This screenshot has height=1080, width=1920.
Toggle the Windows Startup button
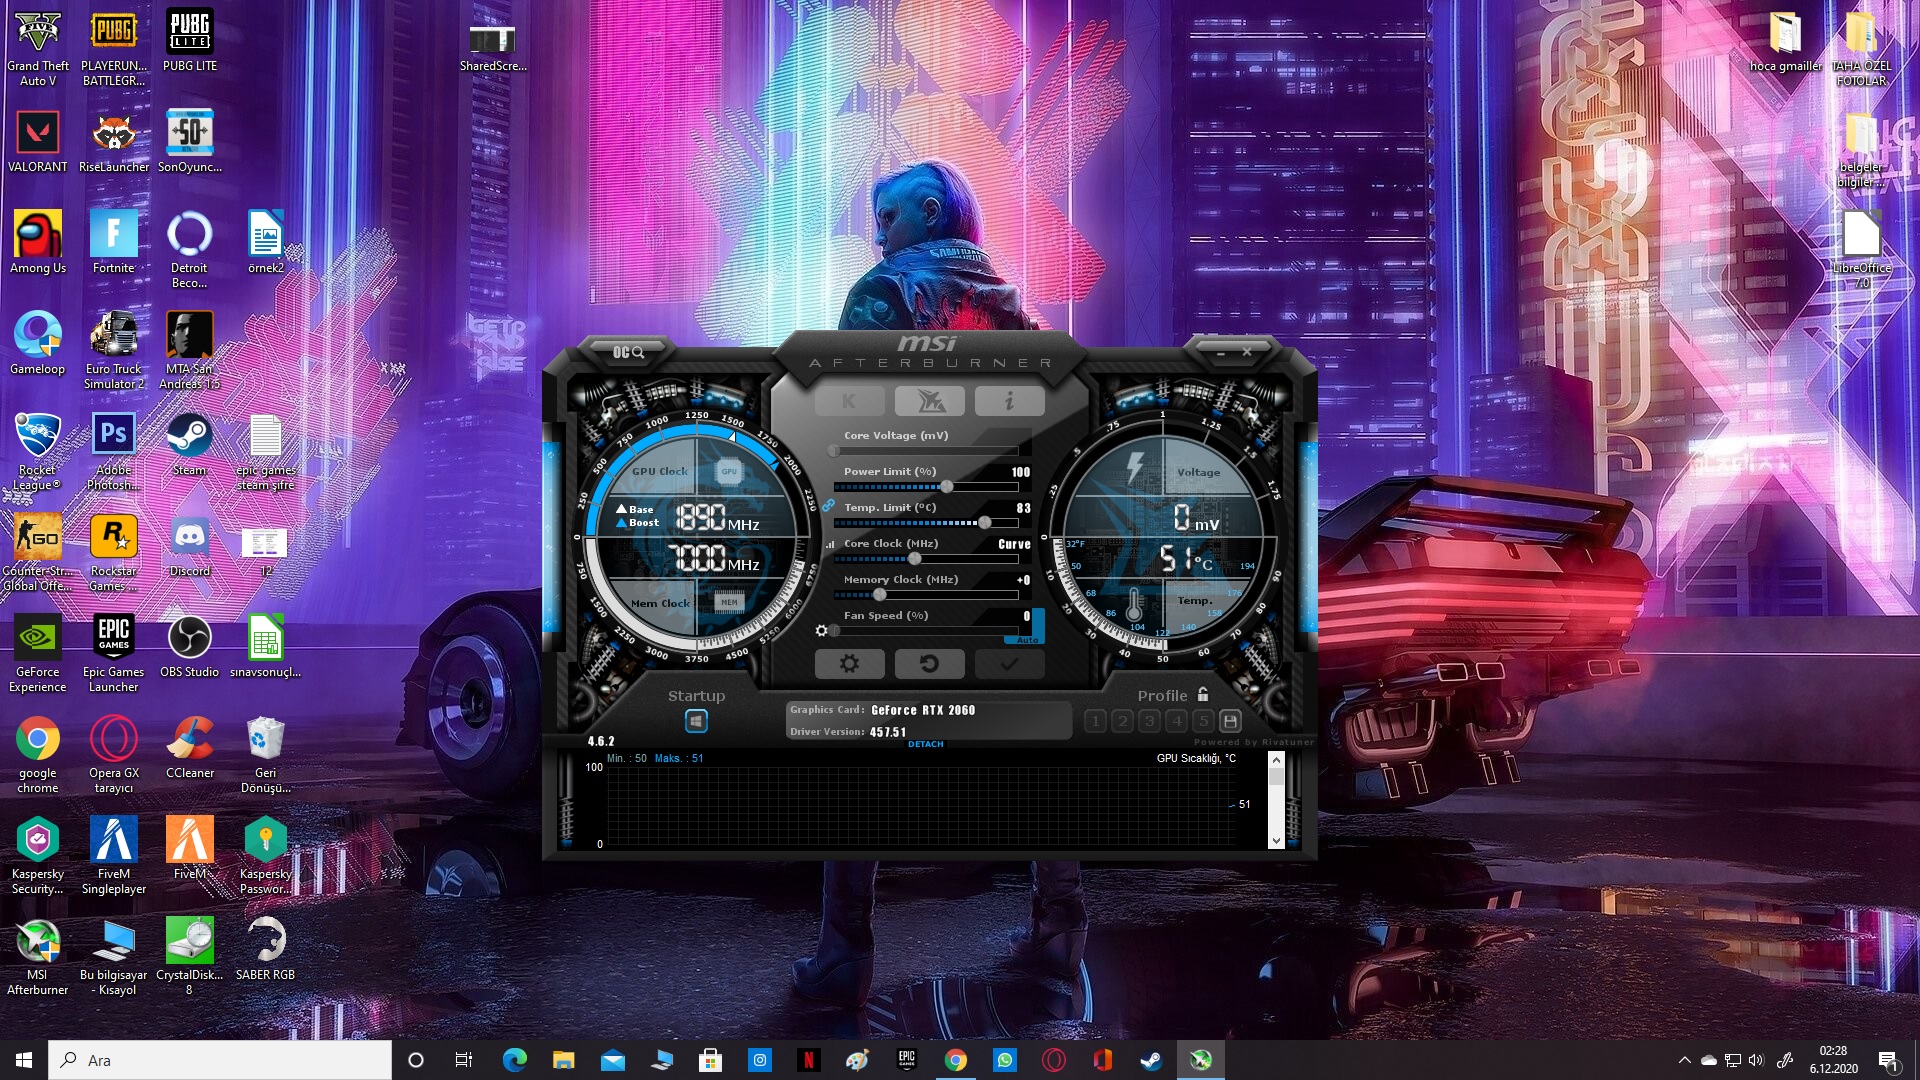696,720
